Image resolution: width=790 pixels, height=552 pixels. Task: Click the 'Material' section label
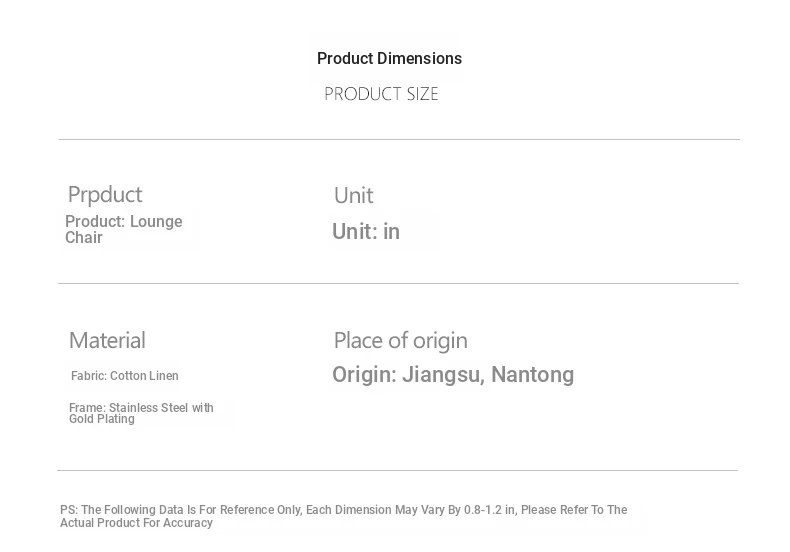click(x=107, y=340)
